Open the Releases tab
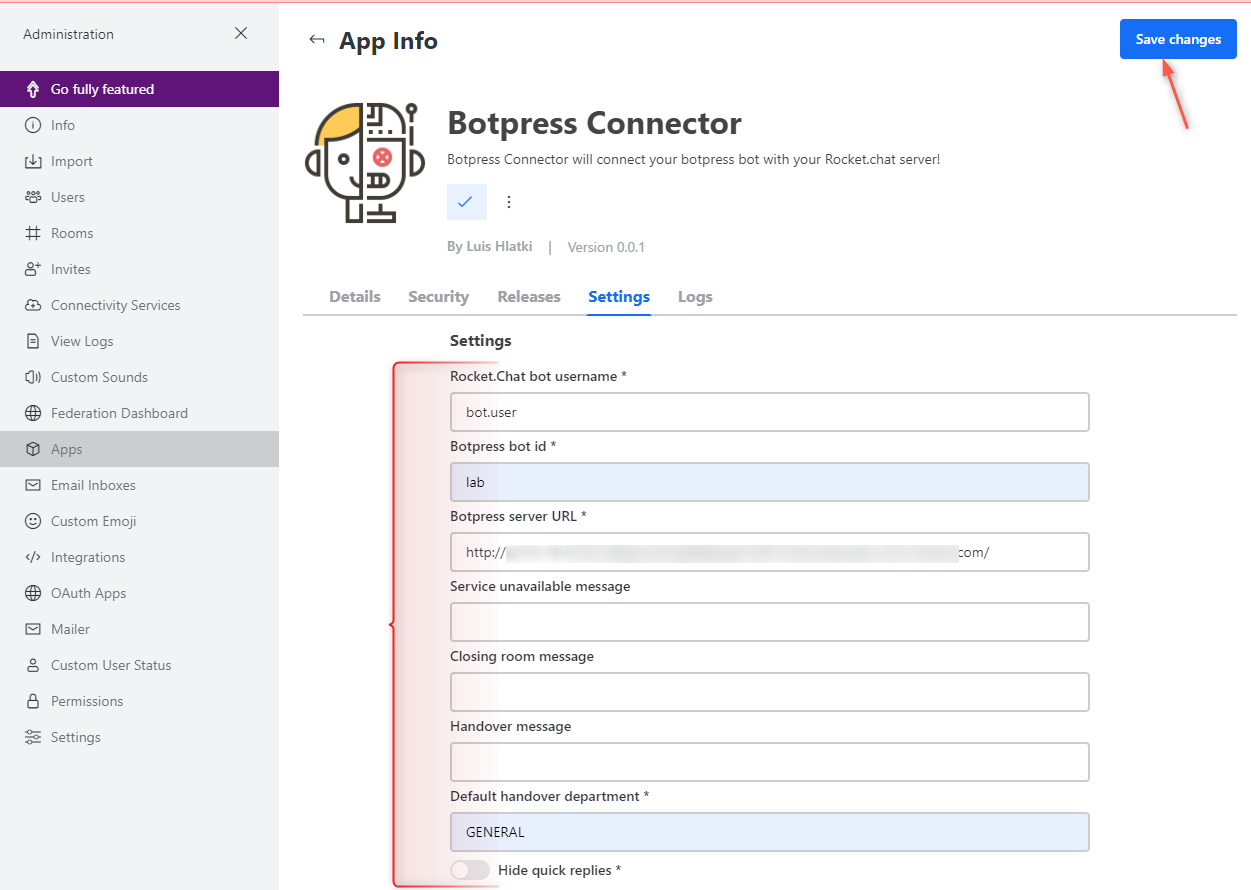 (529, 297)
